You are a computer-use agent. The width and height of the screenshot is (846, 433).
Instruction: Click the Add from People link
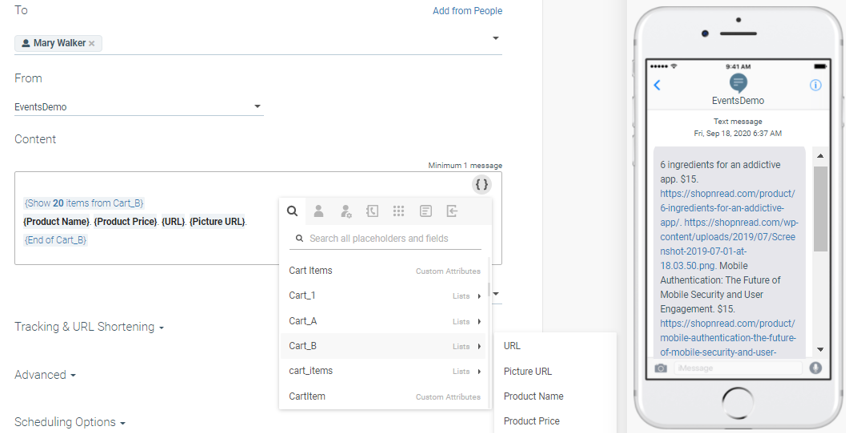[467, 11]
